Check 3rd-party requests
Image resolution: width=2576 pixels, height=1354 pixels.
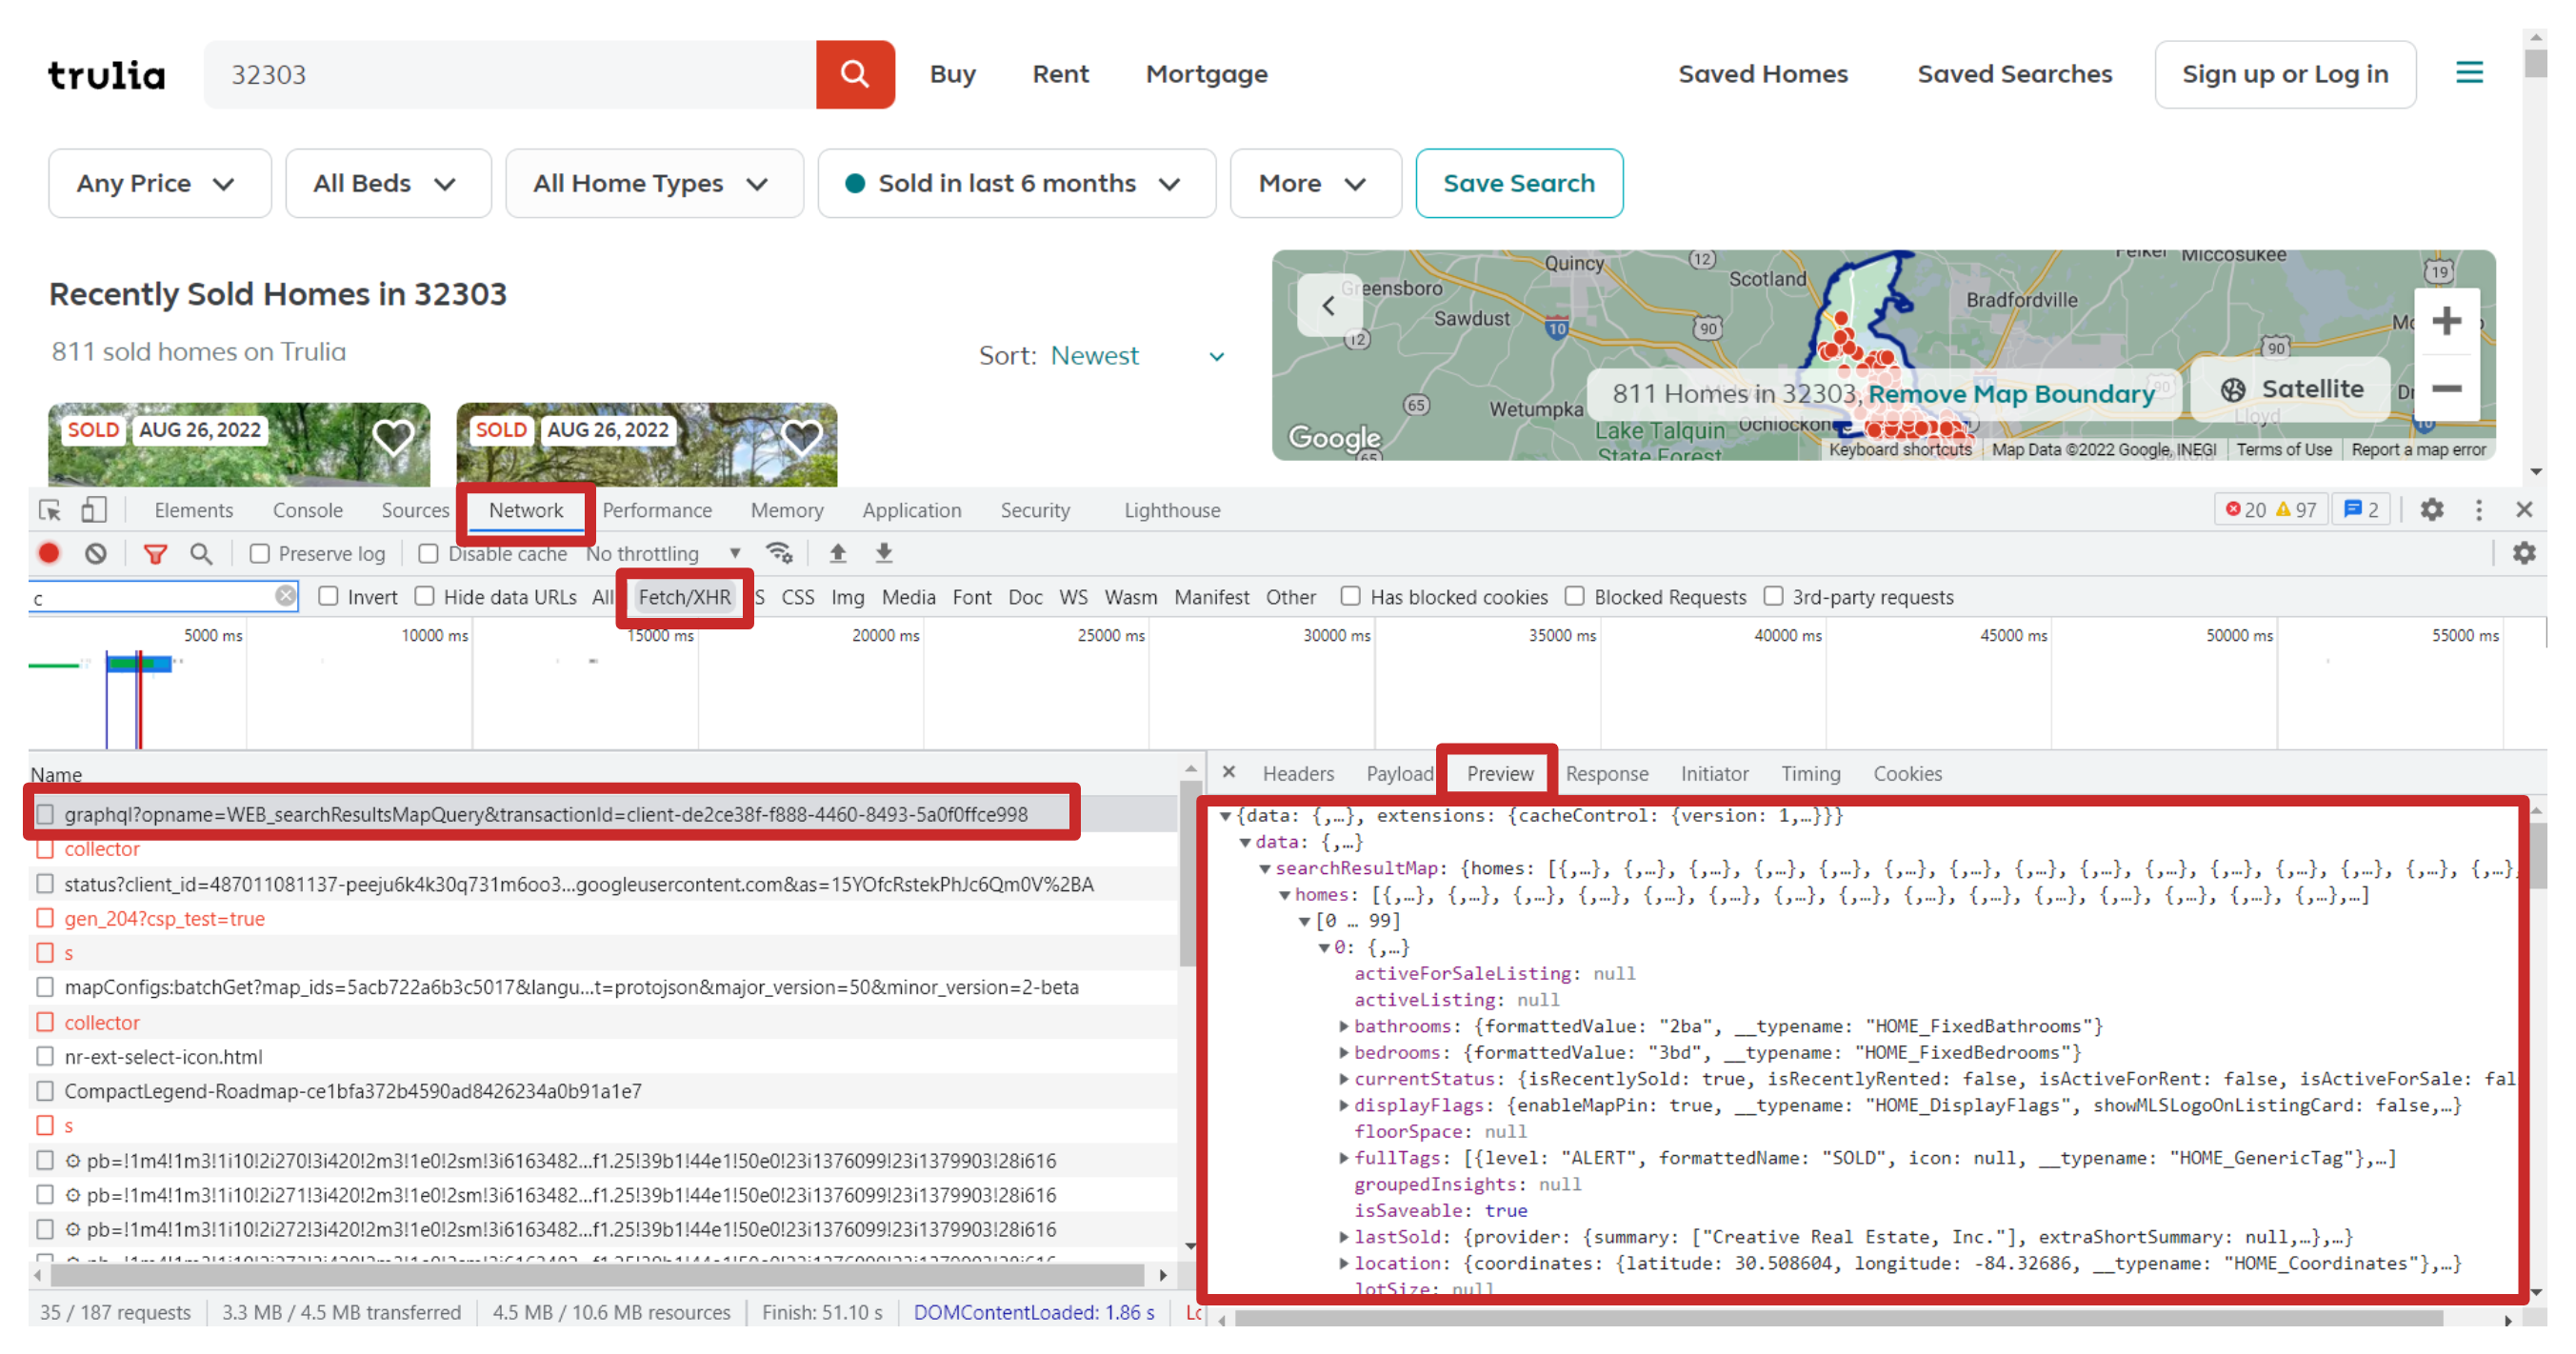[x=1773, y=596]
